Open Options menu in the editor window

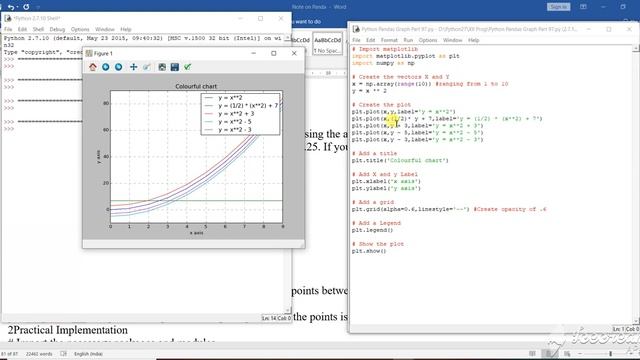click(428, 40)
